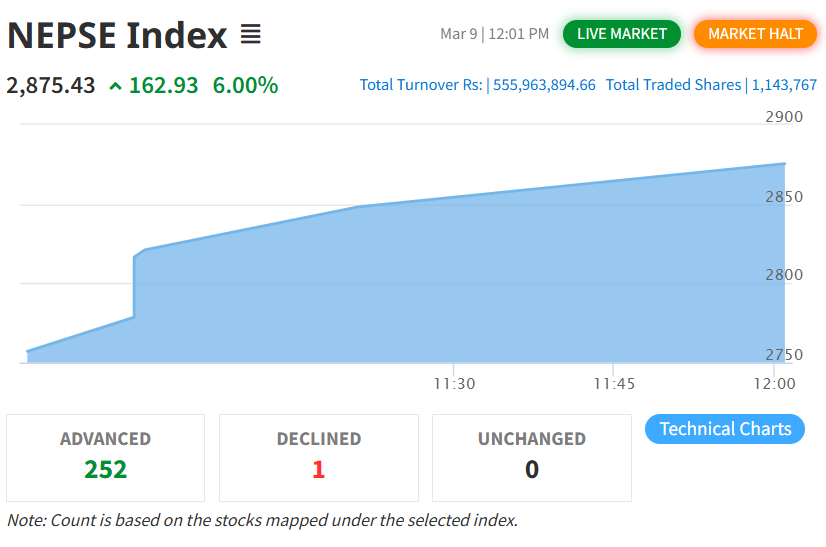Click the LIVE MARKET status badge
The height and width of the screenshot is (547, 826).
coord(621,34)
